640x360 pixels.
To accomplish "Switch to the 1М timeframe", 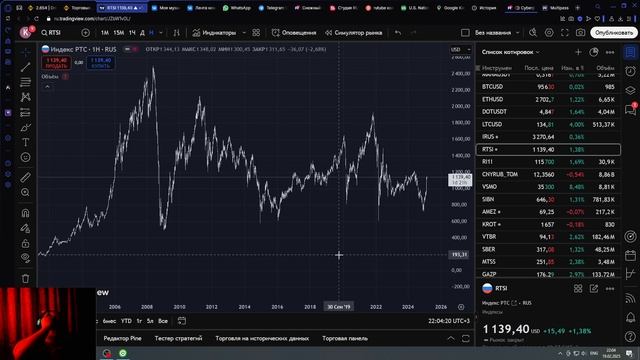I will pos(105,33).
